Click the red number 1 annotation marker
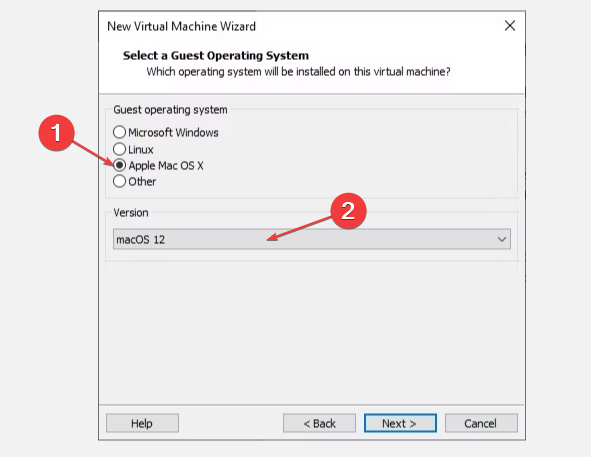591x457 pixels. pos(57,133)
